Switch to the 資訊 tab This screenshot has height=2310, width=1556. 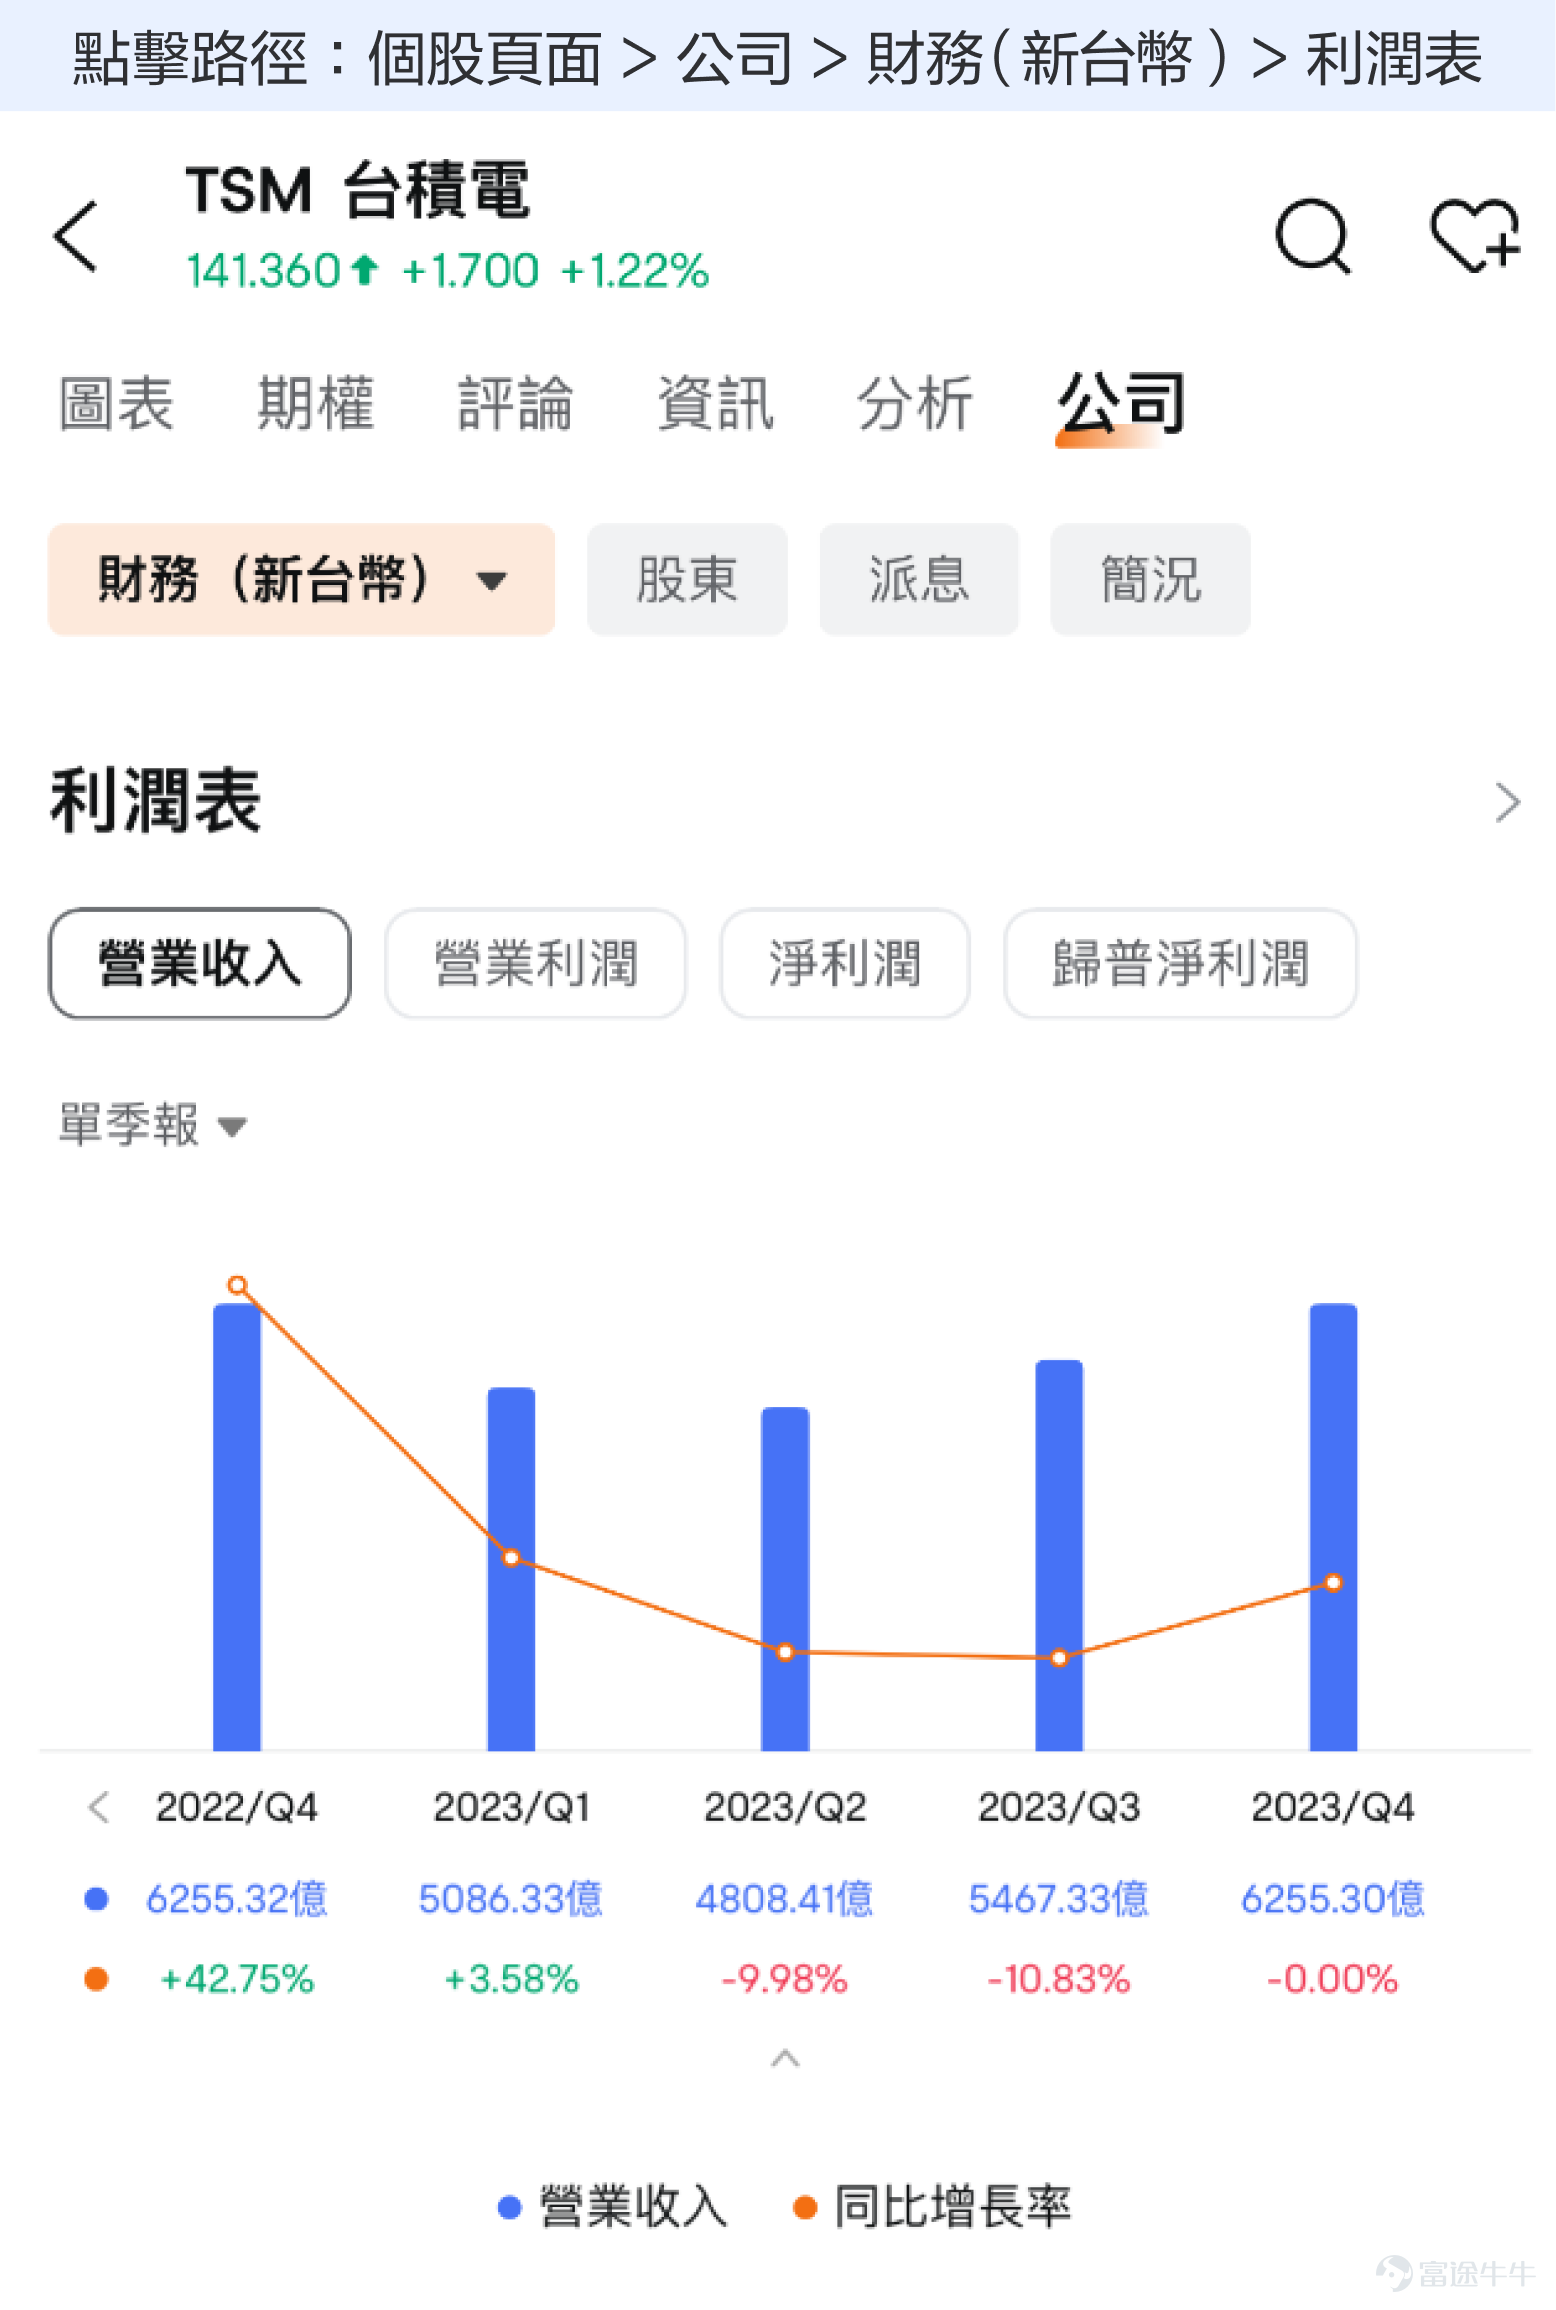716,405
